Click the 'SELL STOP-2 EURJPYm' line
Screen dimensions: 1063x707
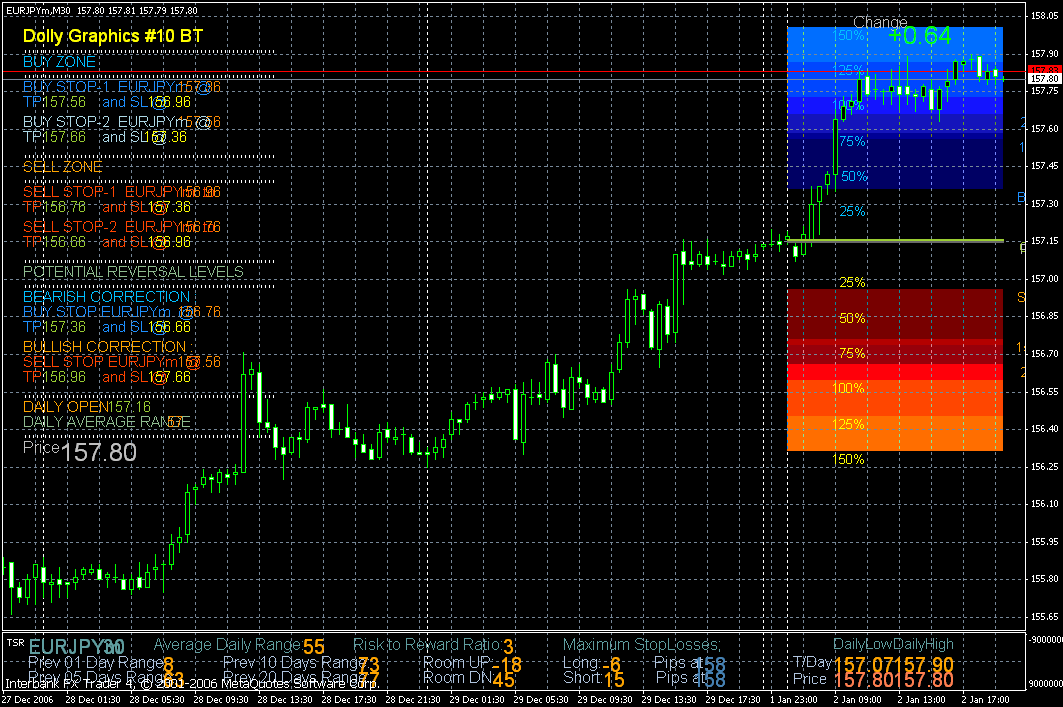point(122,226)
